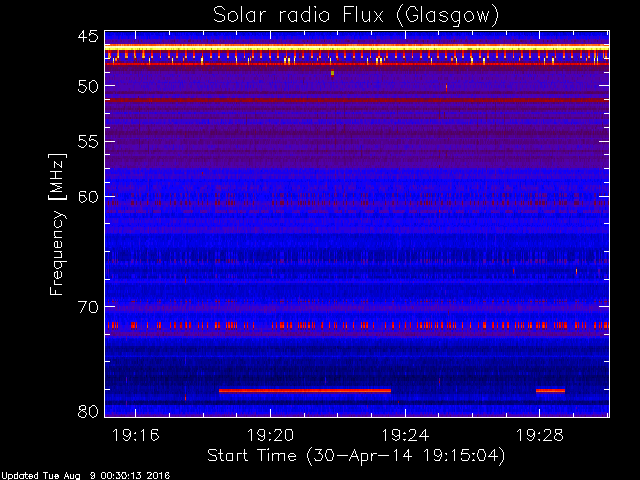Click the short red emission segment near 19:28
The image size is (640, 480).
[x=550, y=391]
